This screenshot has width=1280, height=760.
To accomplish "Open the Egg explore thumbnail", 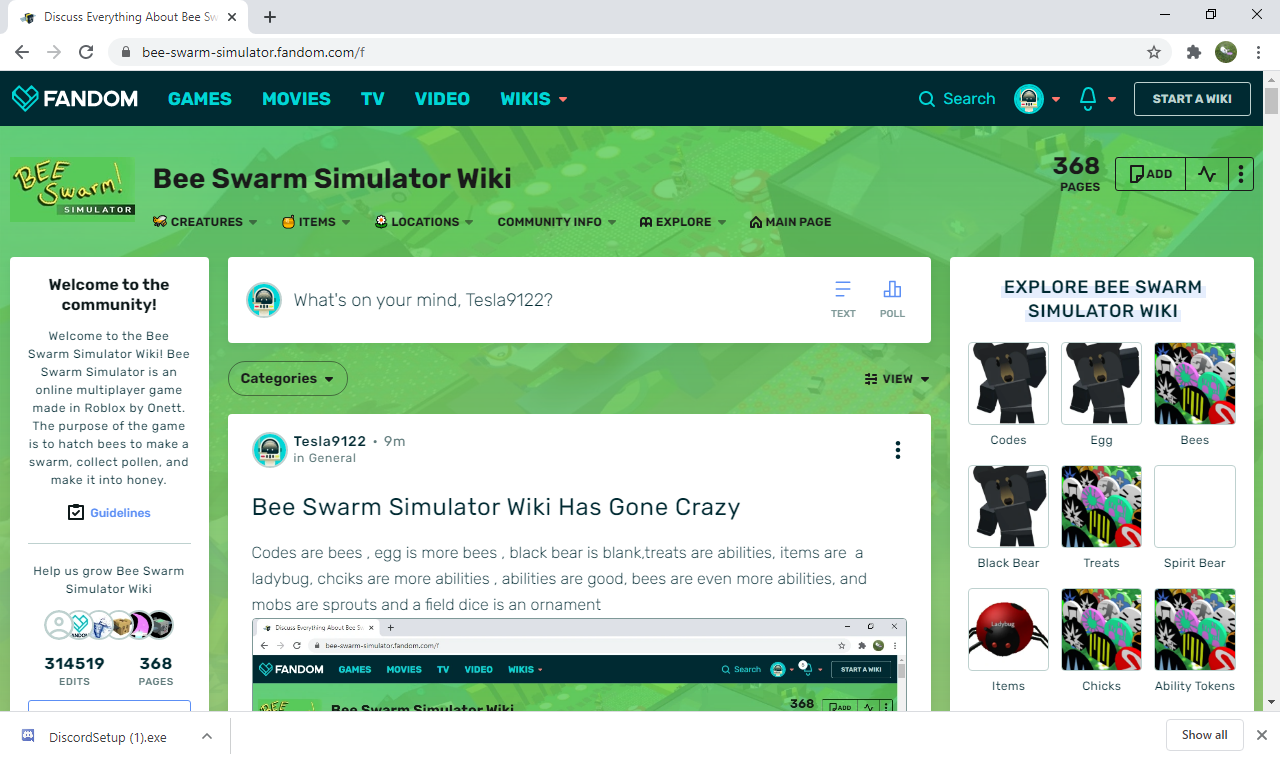I will click(x=1101, y=384).
